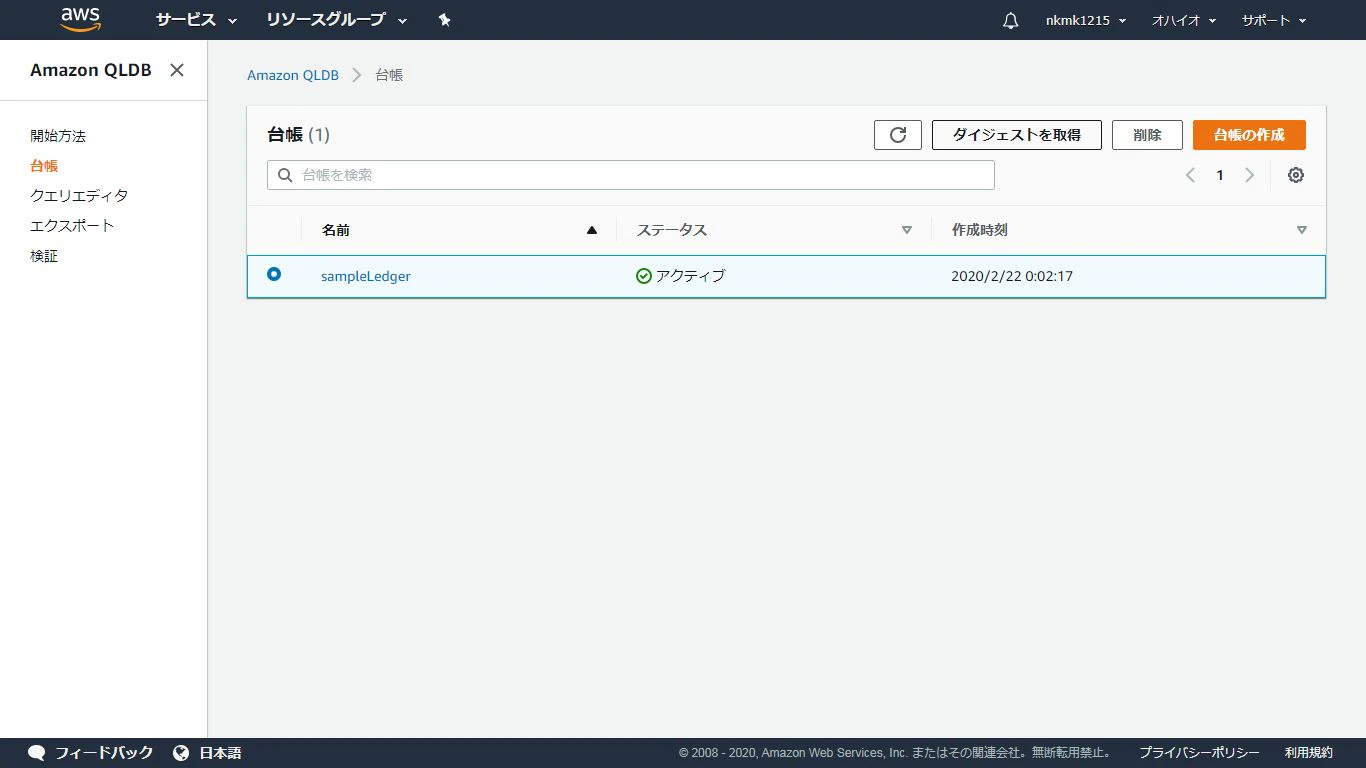This screenshot has height=768, width=1366.
Task: Sort by ステータス column arrow
Action: click(907, 230)
